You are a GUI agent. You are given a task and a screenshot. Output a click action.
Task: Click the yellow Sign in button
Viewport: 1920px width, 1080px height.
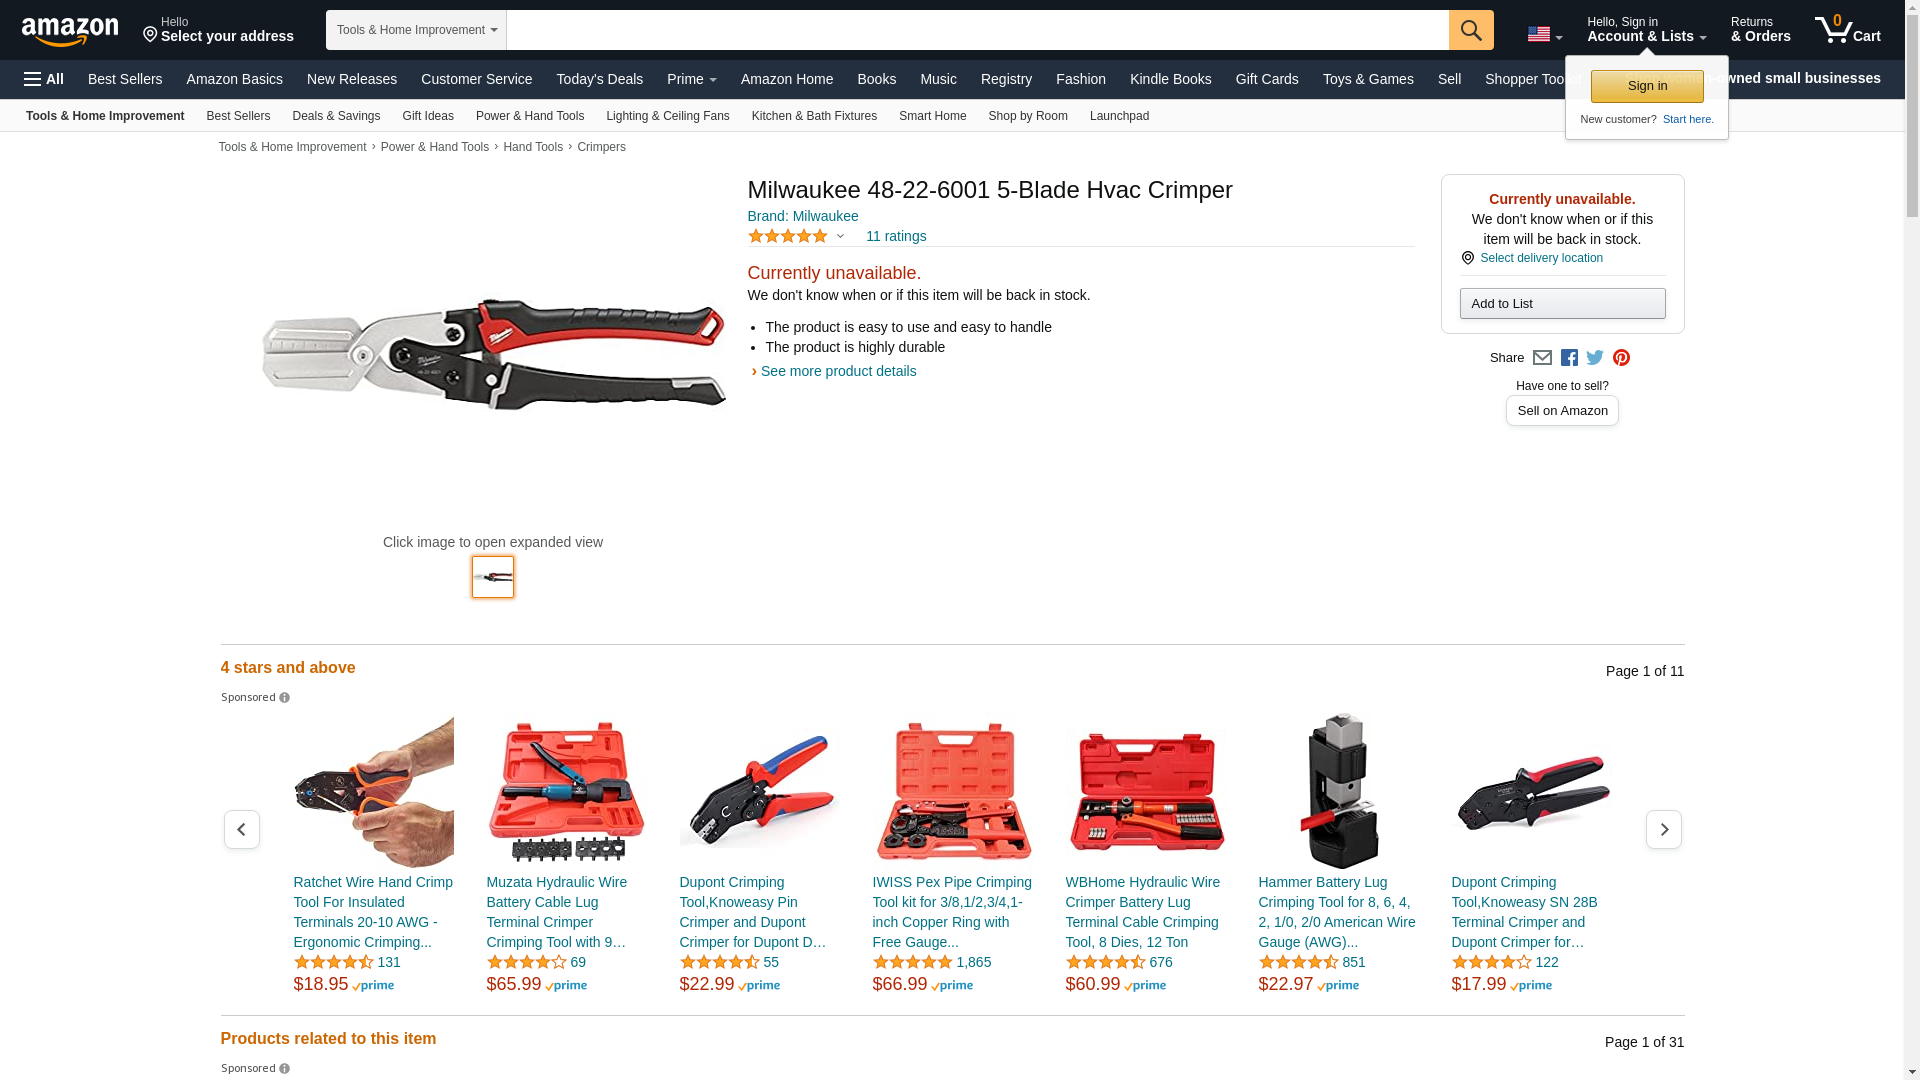click(1647, 86)
